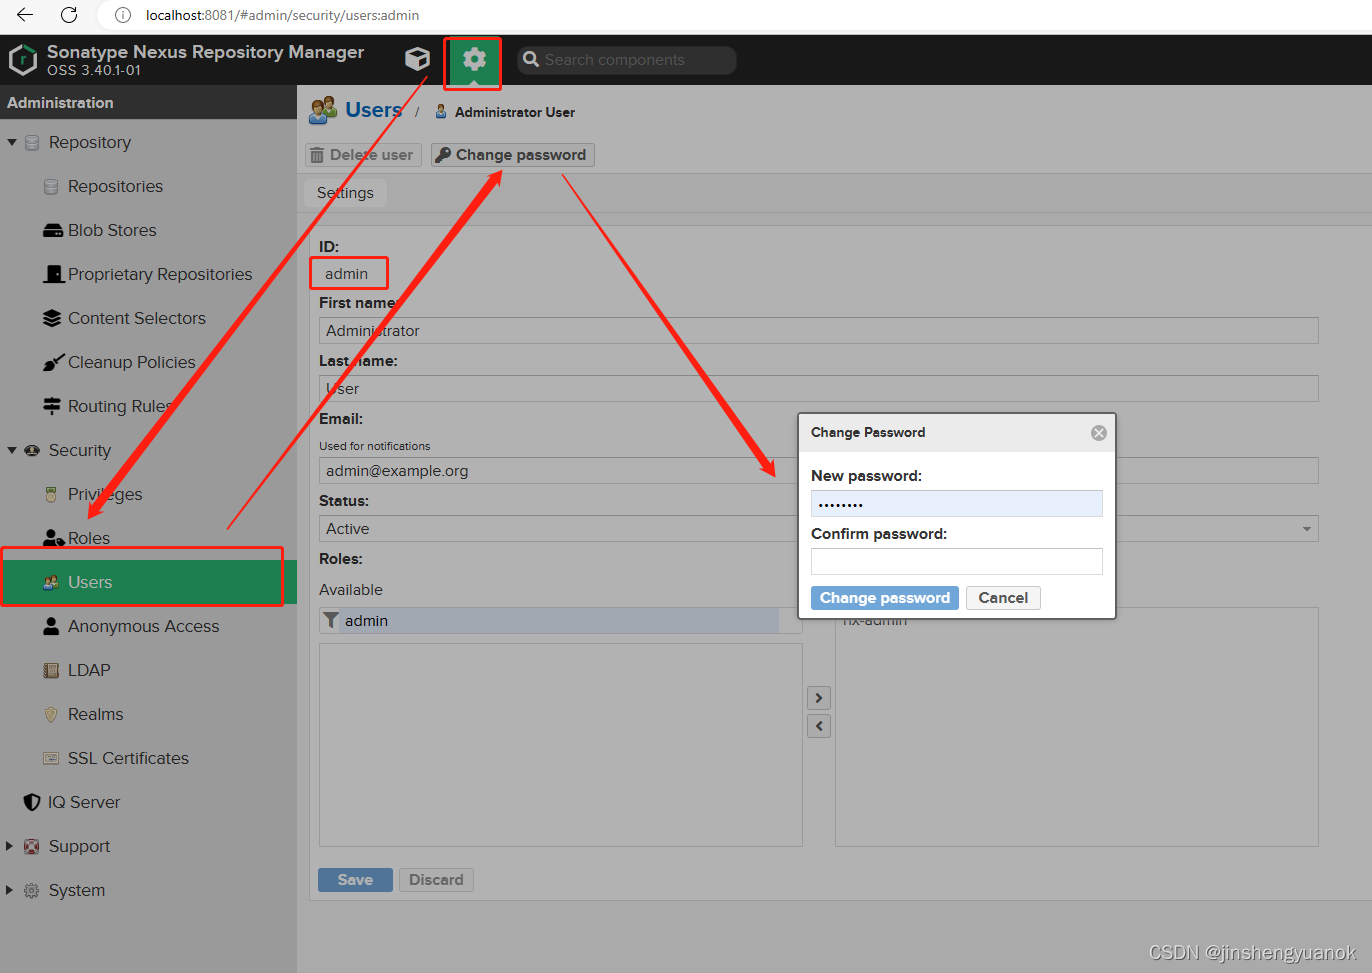Image resolution: width=1372 pixels, height=973 pixels.
Task: Click the browser address bar URL
Action: [283, 15]
